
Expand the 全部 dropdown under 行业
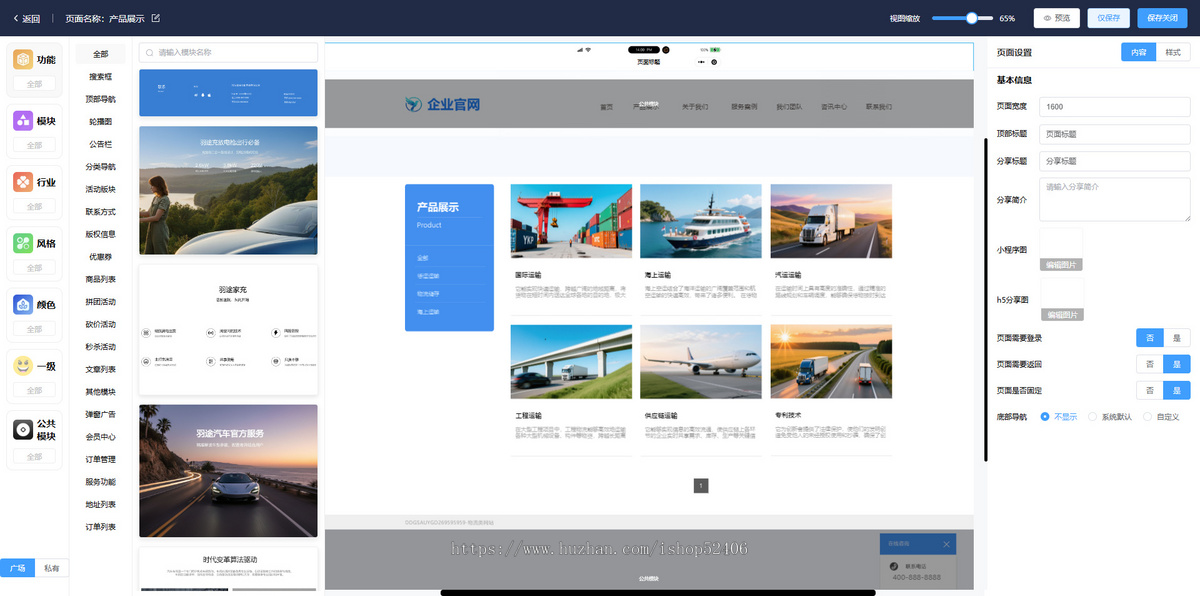(x=35, y=206)
